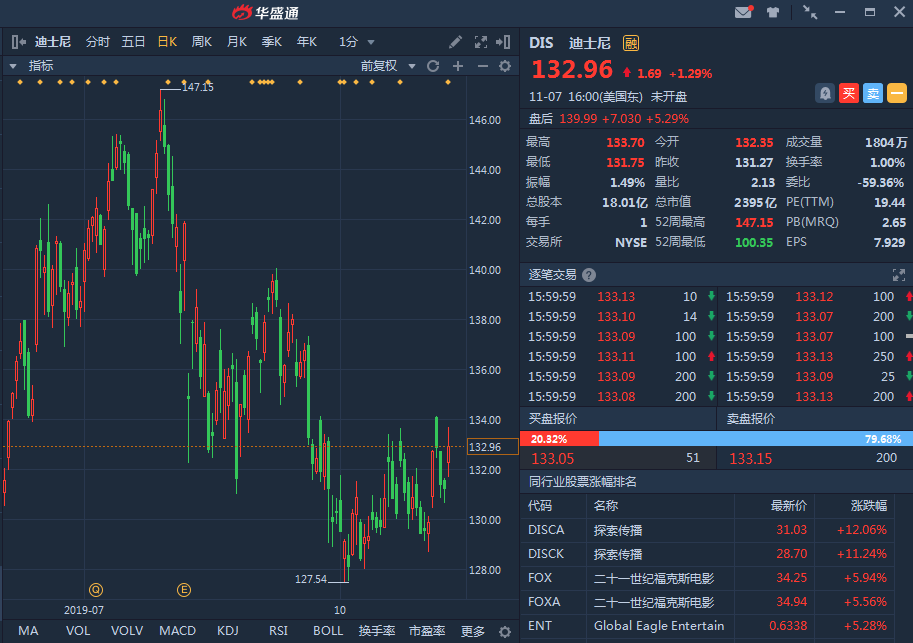Open the mail messages icon
The width and height of the screenshot is (913, 643).
pyautogui.click(x=744, y=12)
